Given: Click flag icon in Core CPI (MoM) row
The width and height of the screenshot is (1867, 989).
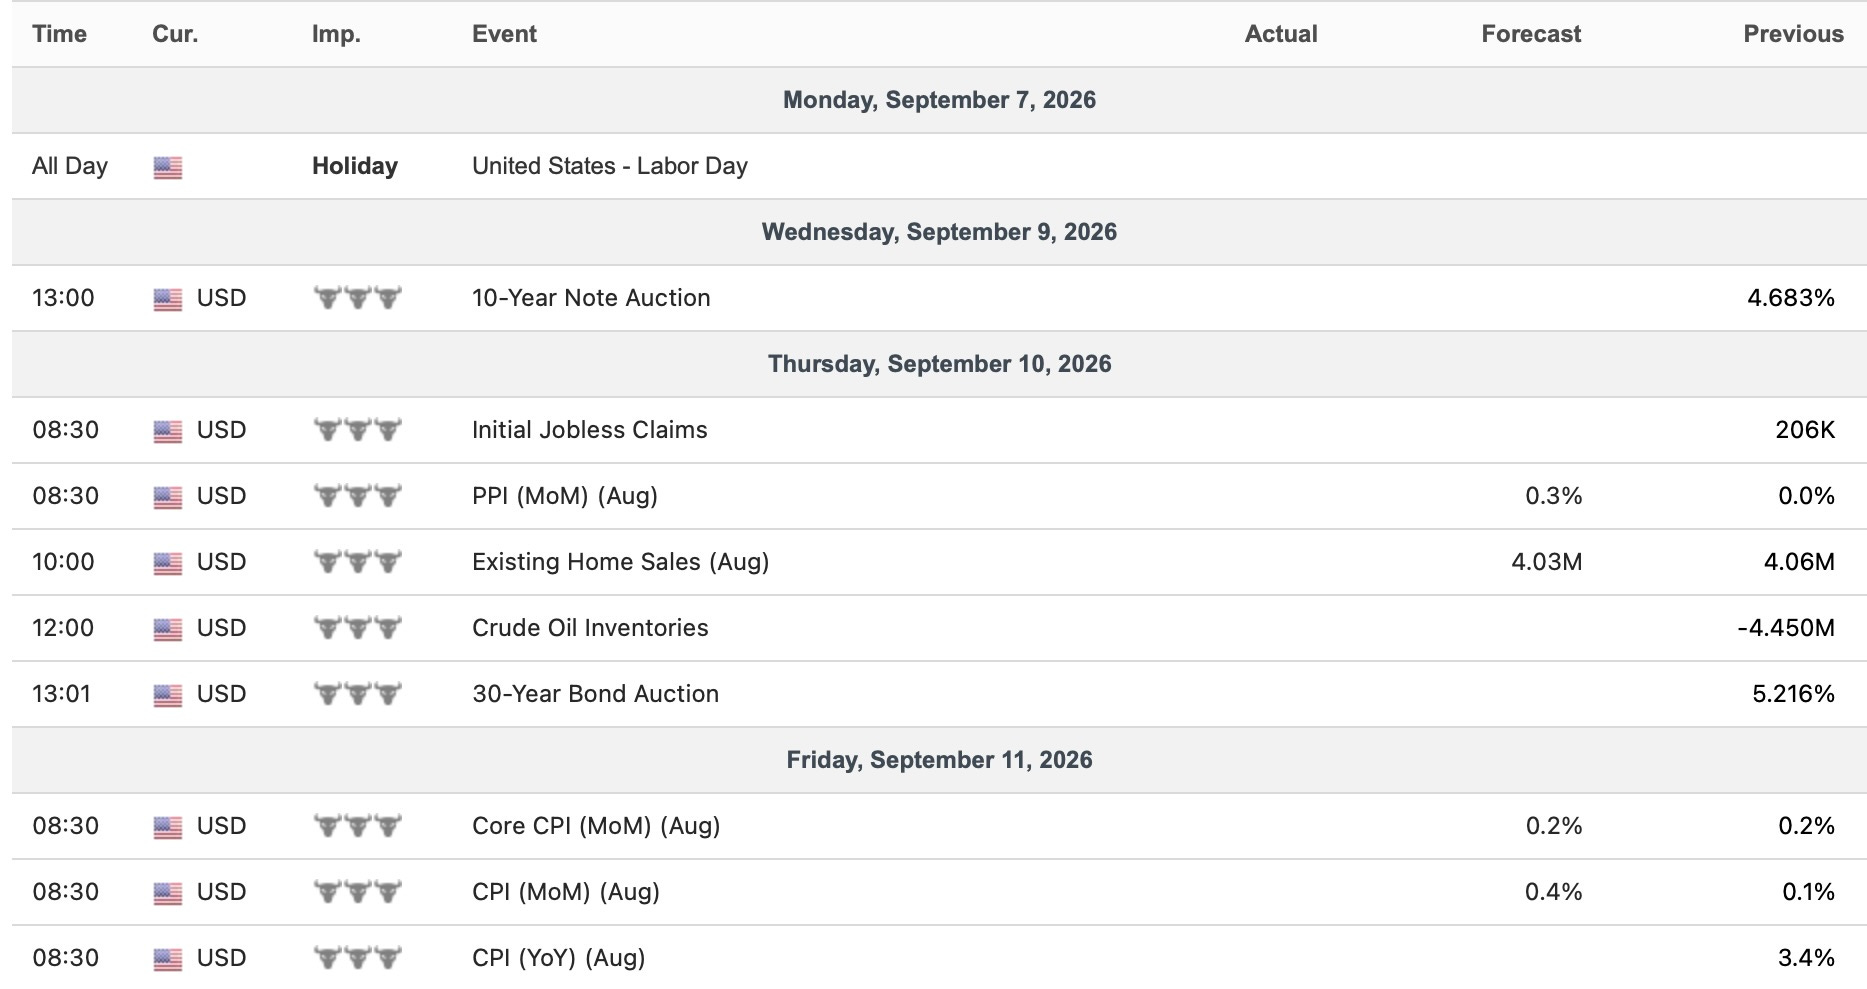Looking at the screenshot, I should tap(168, 828).
